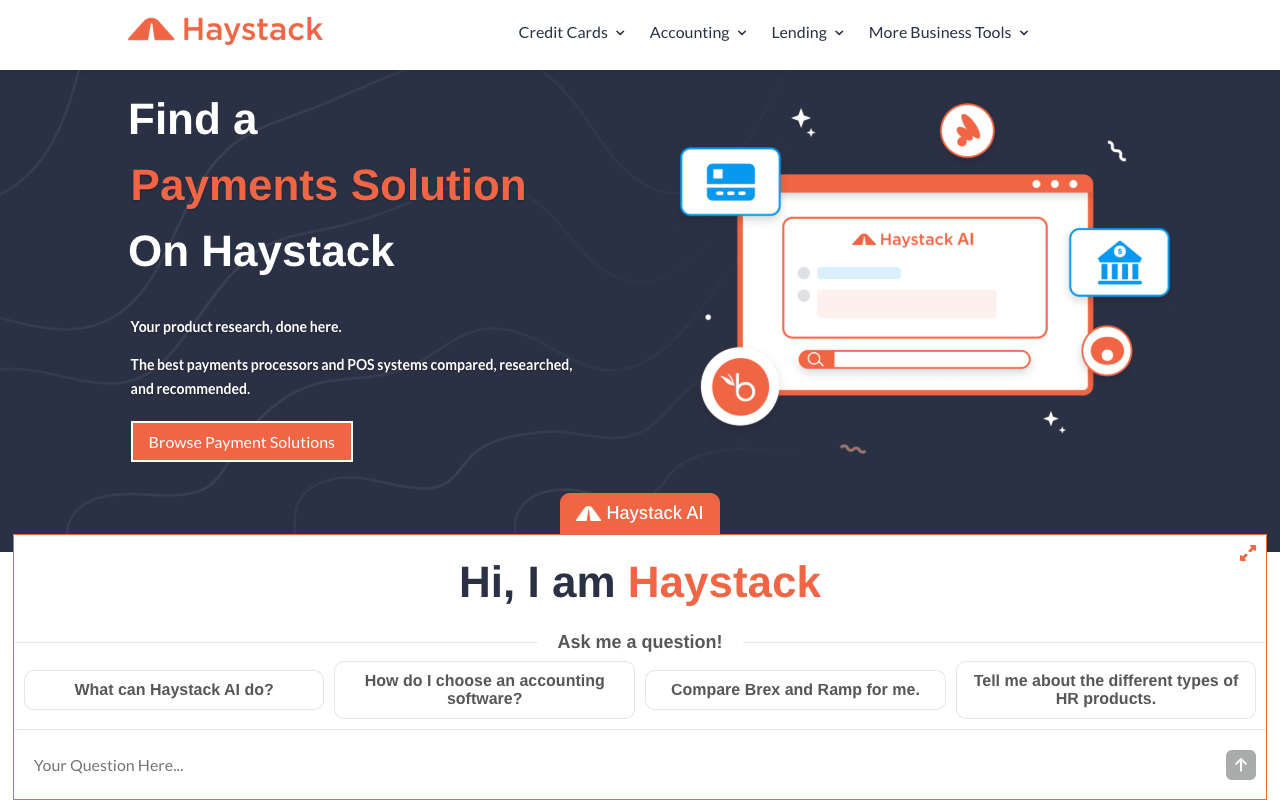Focus the Your Question Here input
The image size is (1280, 800).
pyautogui.click(x=620, y=765)
